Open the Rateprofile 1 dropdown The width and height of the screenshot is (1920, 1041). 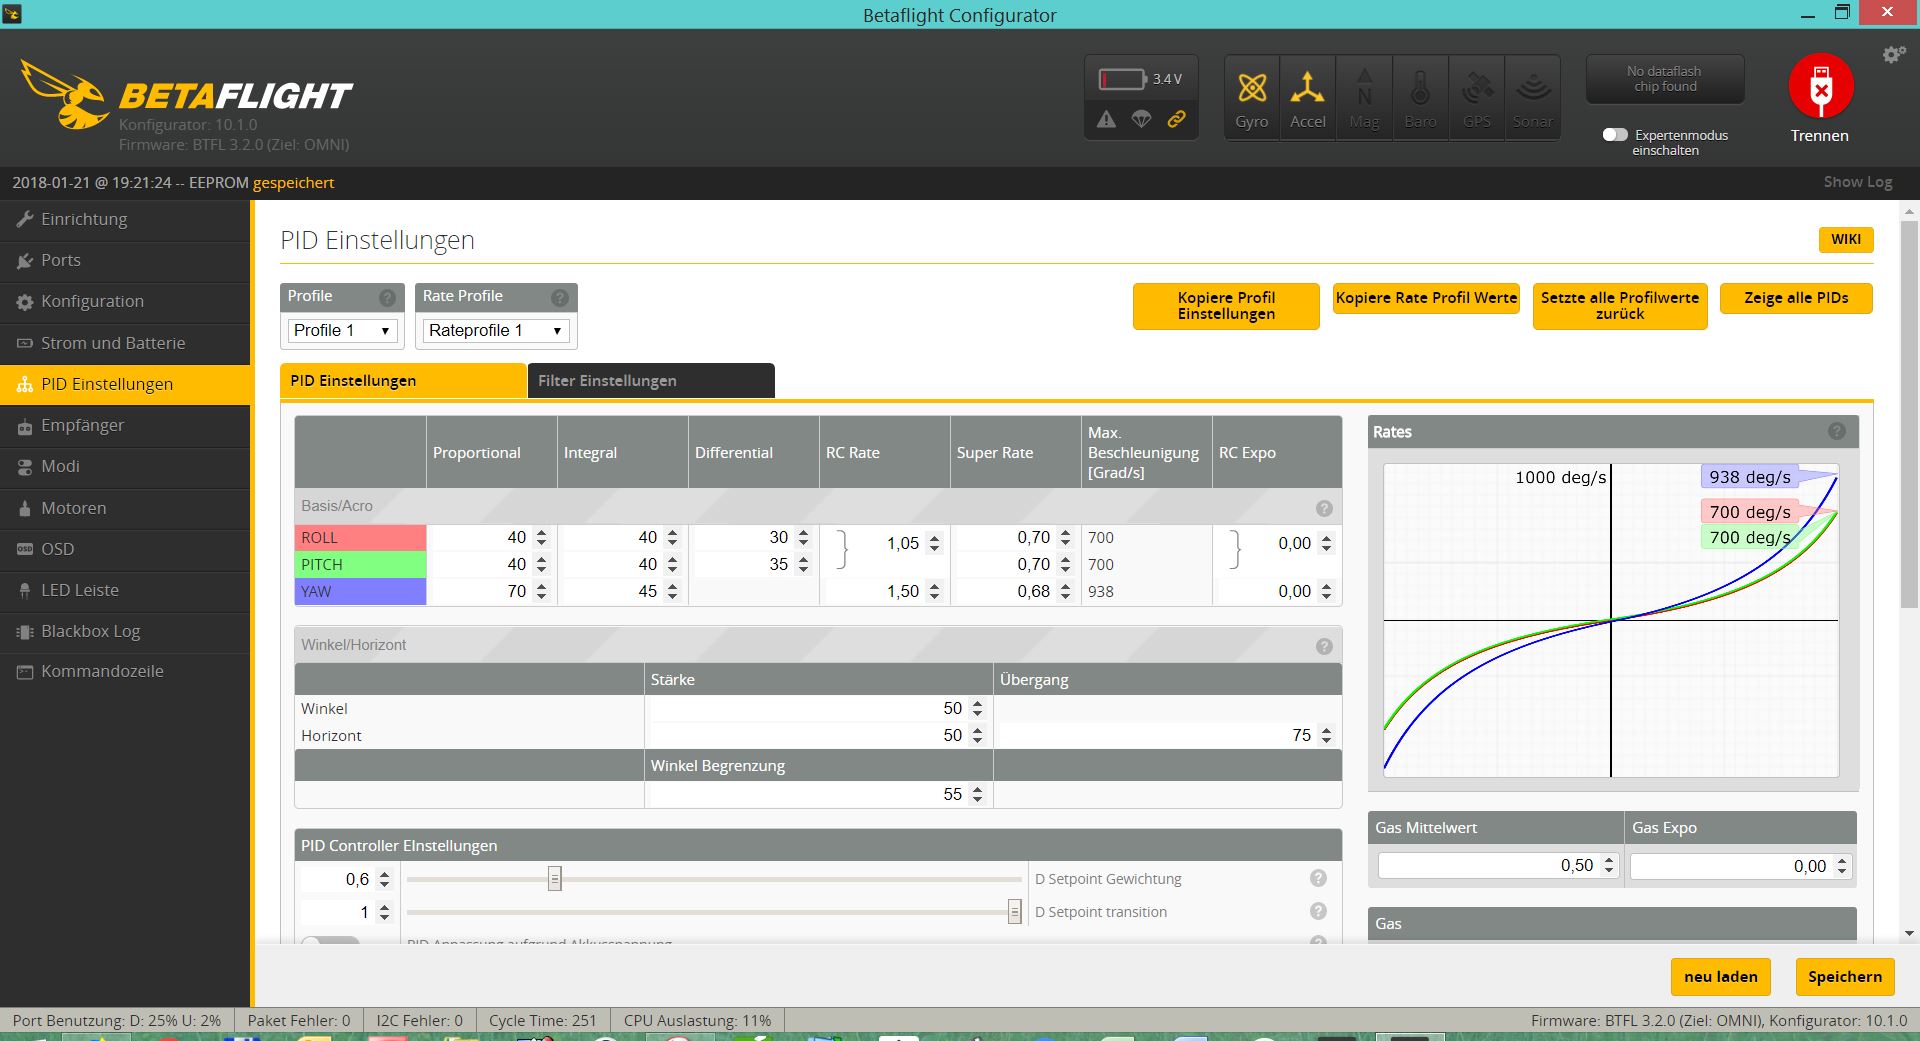(496, 330)
